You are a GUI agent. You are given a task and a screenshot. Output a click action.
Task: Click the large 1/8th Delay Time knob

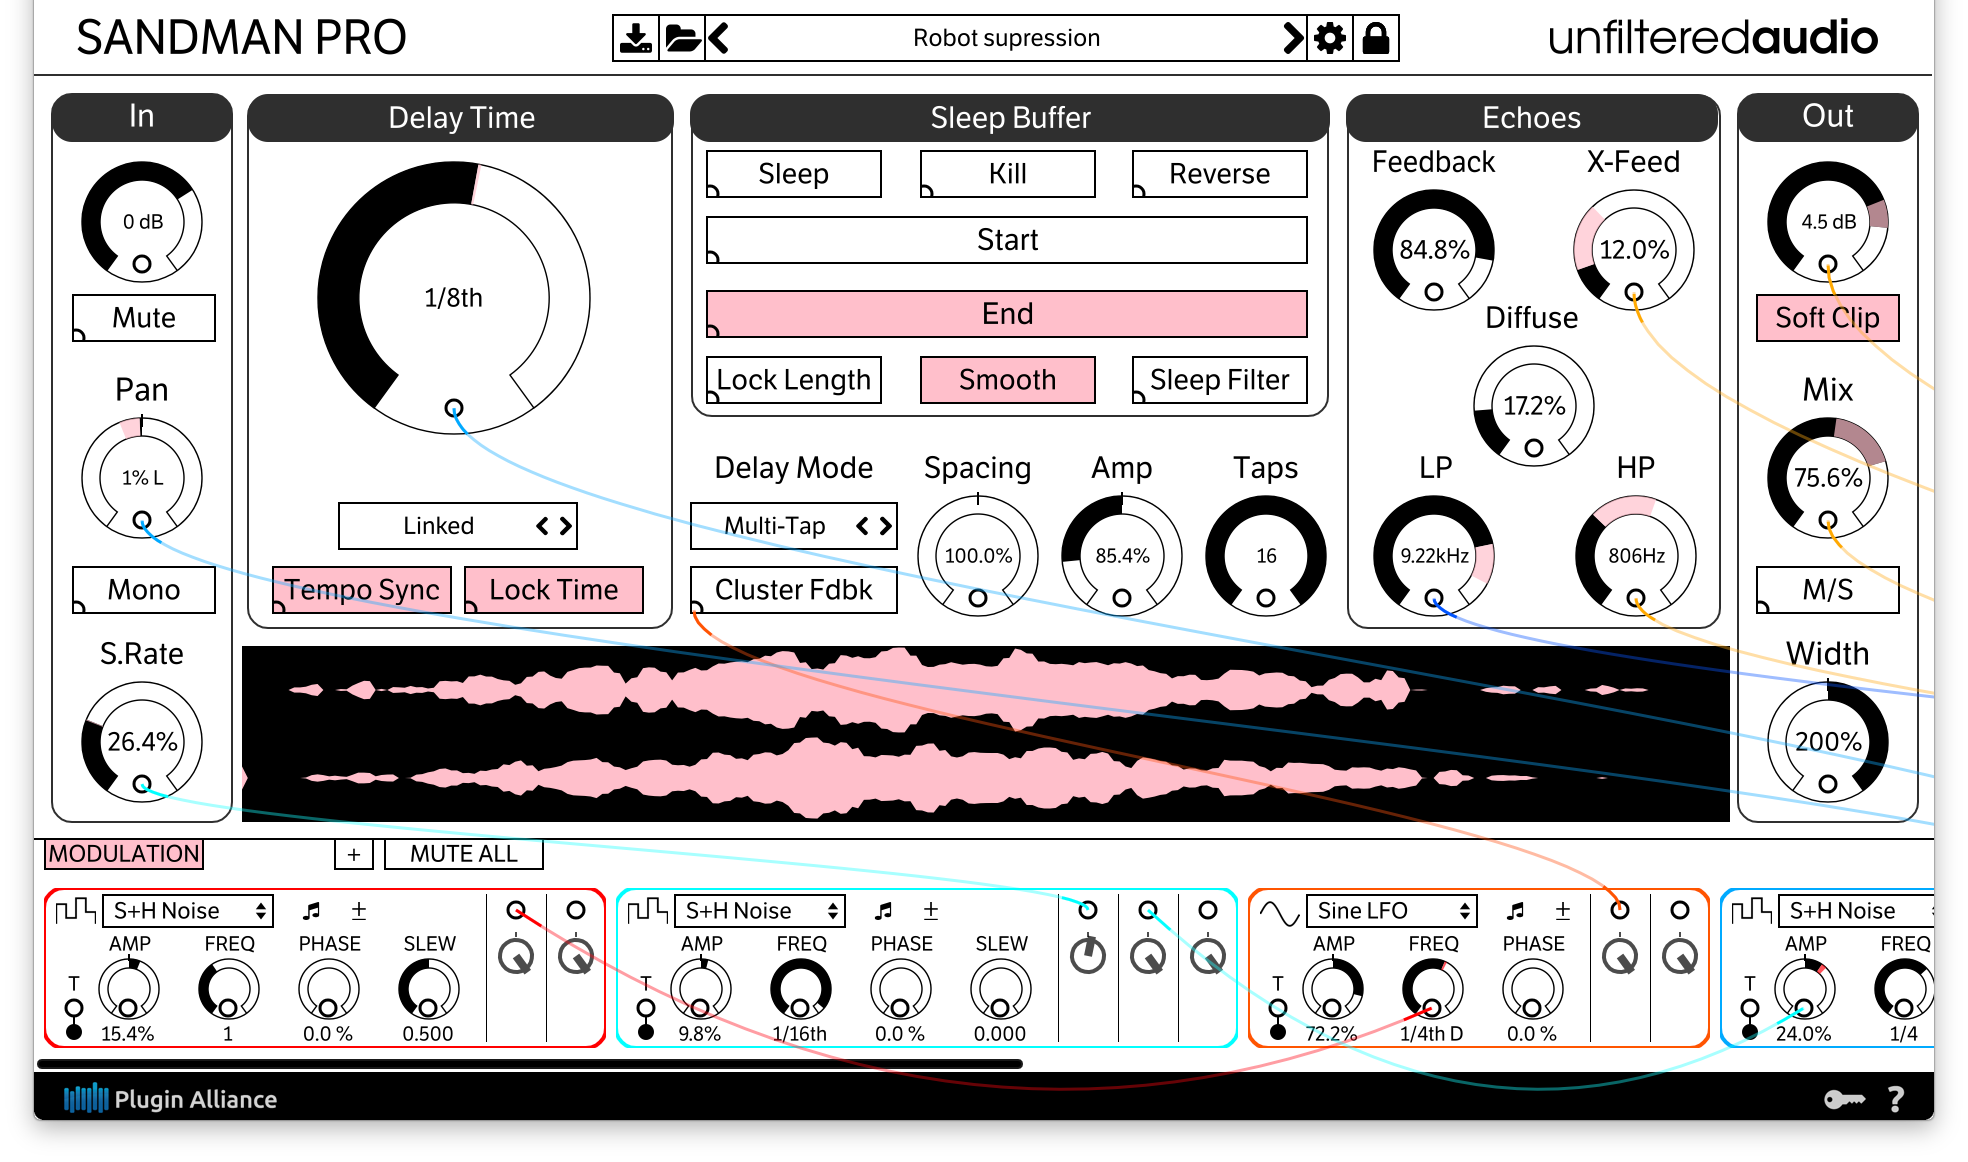[x=454, y=298]
